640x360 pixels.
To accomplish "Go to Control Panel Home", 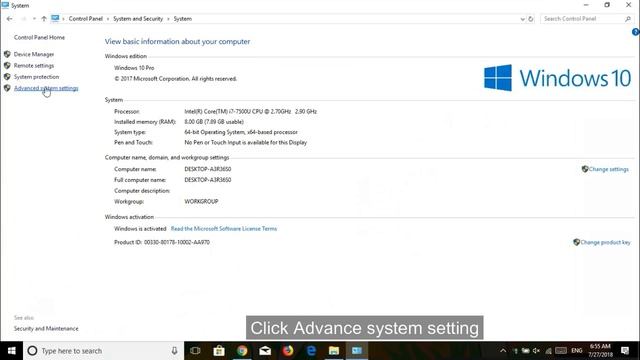I will point(39,38).
